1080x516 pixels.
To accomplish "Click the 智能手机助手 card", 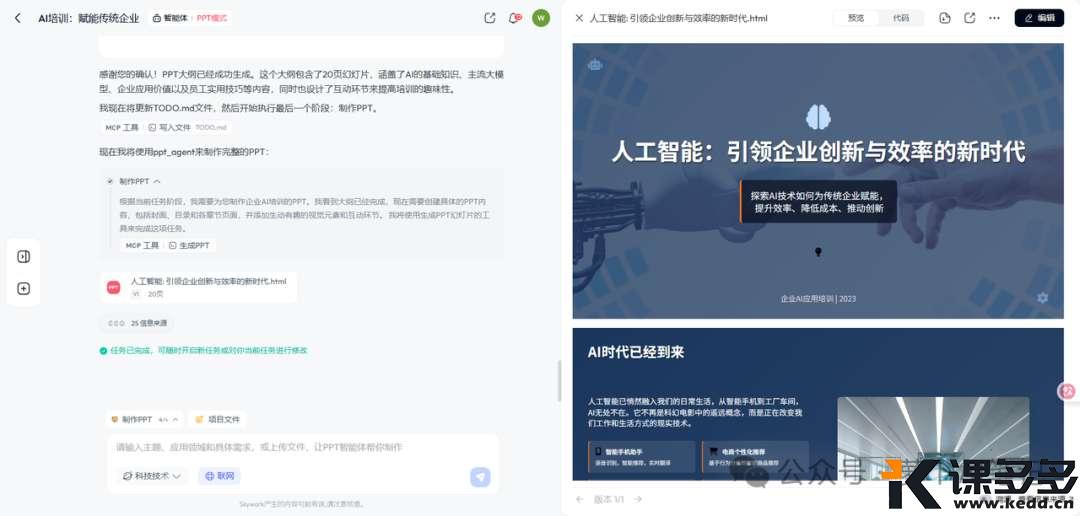I will pyautogui.click(x=641, y=457).
